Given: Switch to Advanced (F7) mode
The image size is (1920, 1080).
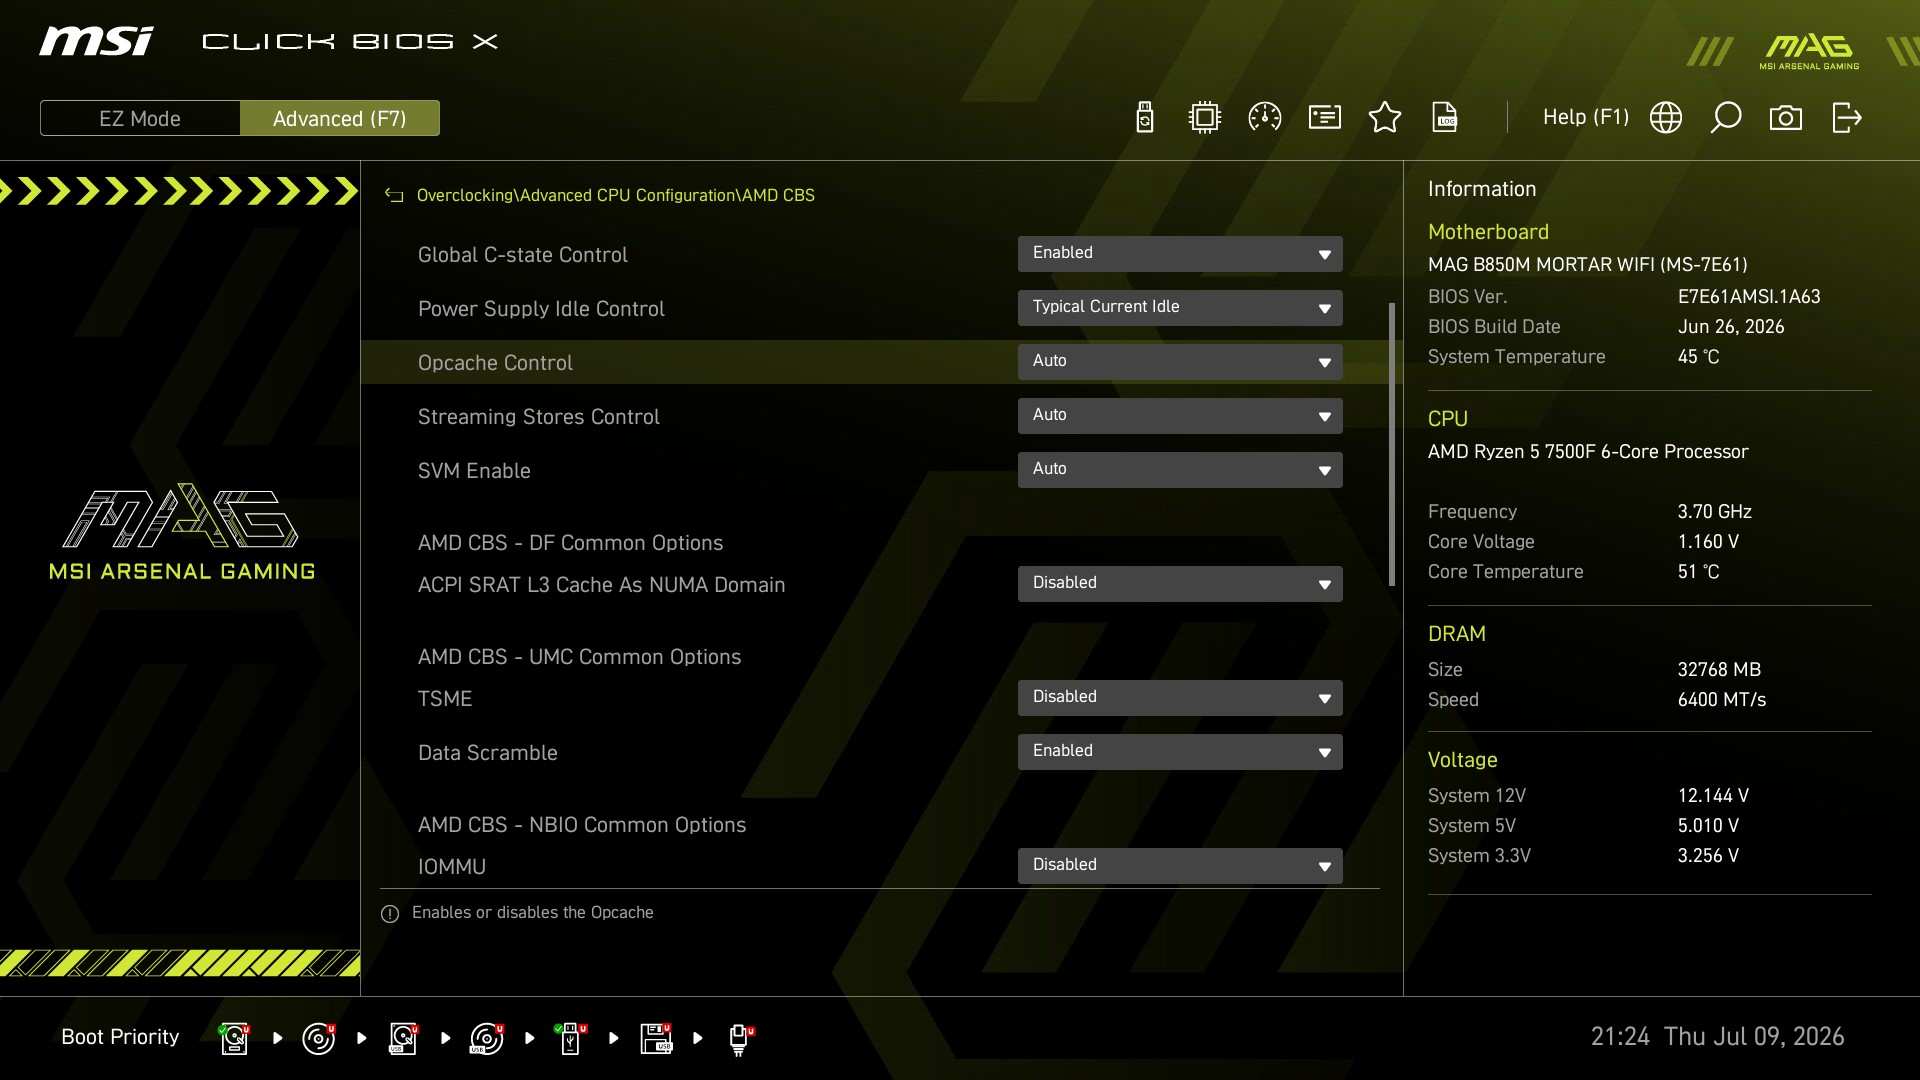Looking at the screenshot, I should coord(340,119).
